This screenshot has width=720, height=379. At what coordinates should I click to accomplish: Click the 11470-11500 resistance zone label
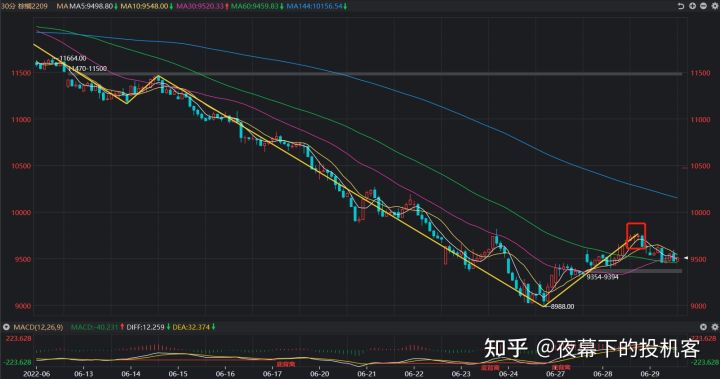(x=87, y=68)
